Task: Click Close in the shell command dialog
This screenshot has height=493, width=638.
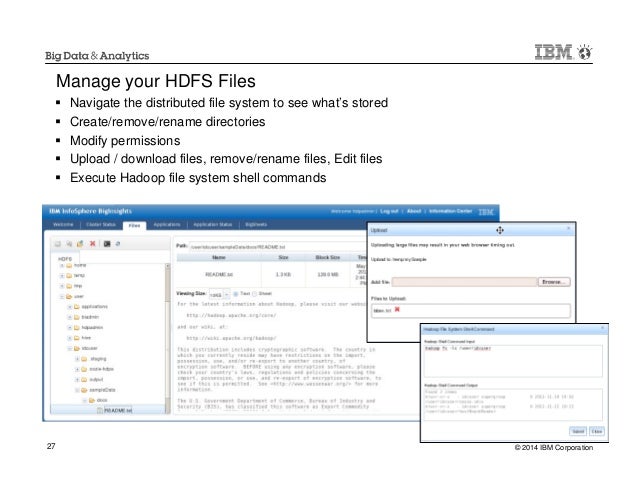Action: coord(597,431)
